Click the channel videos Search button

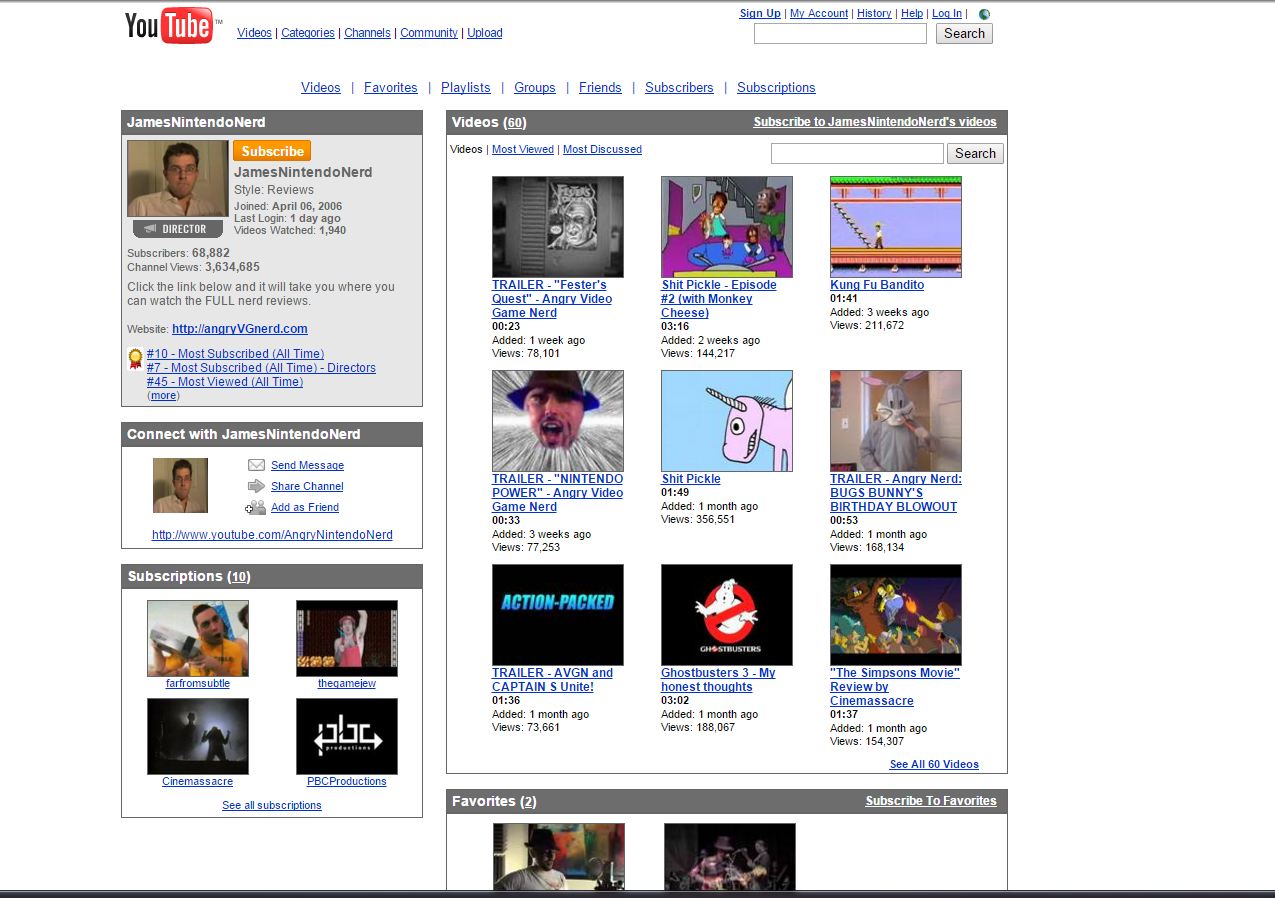click(x=975, y=153)
